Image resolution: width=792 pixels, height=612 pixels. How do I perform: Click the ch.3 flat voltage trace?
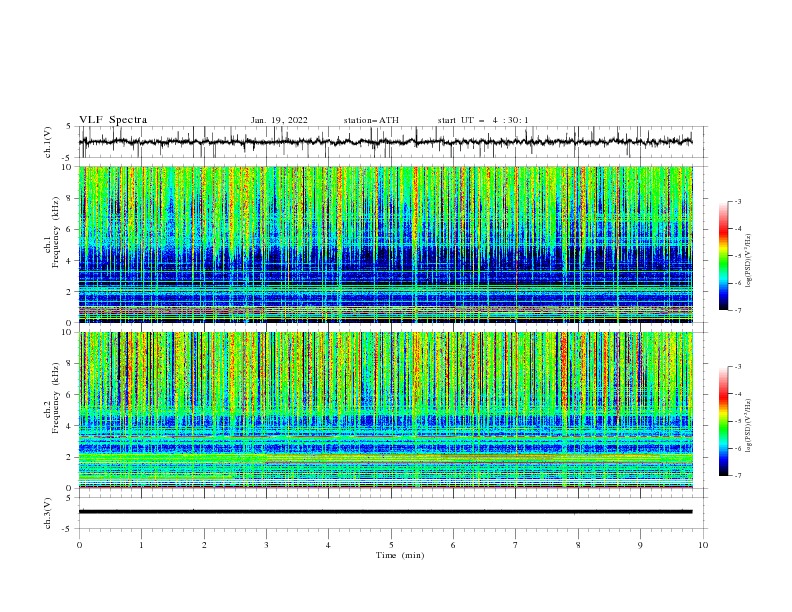[385, 512]
